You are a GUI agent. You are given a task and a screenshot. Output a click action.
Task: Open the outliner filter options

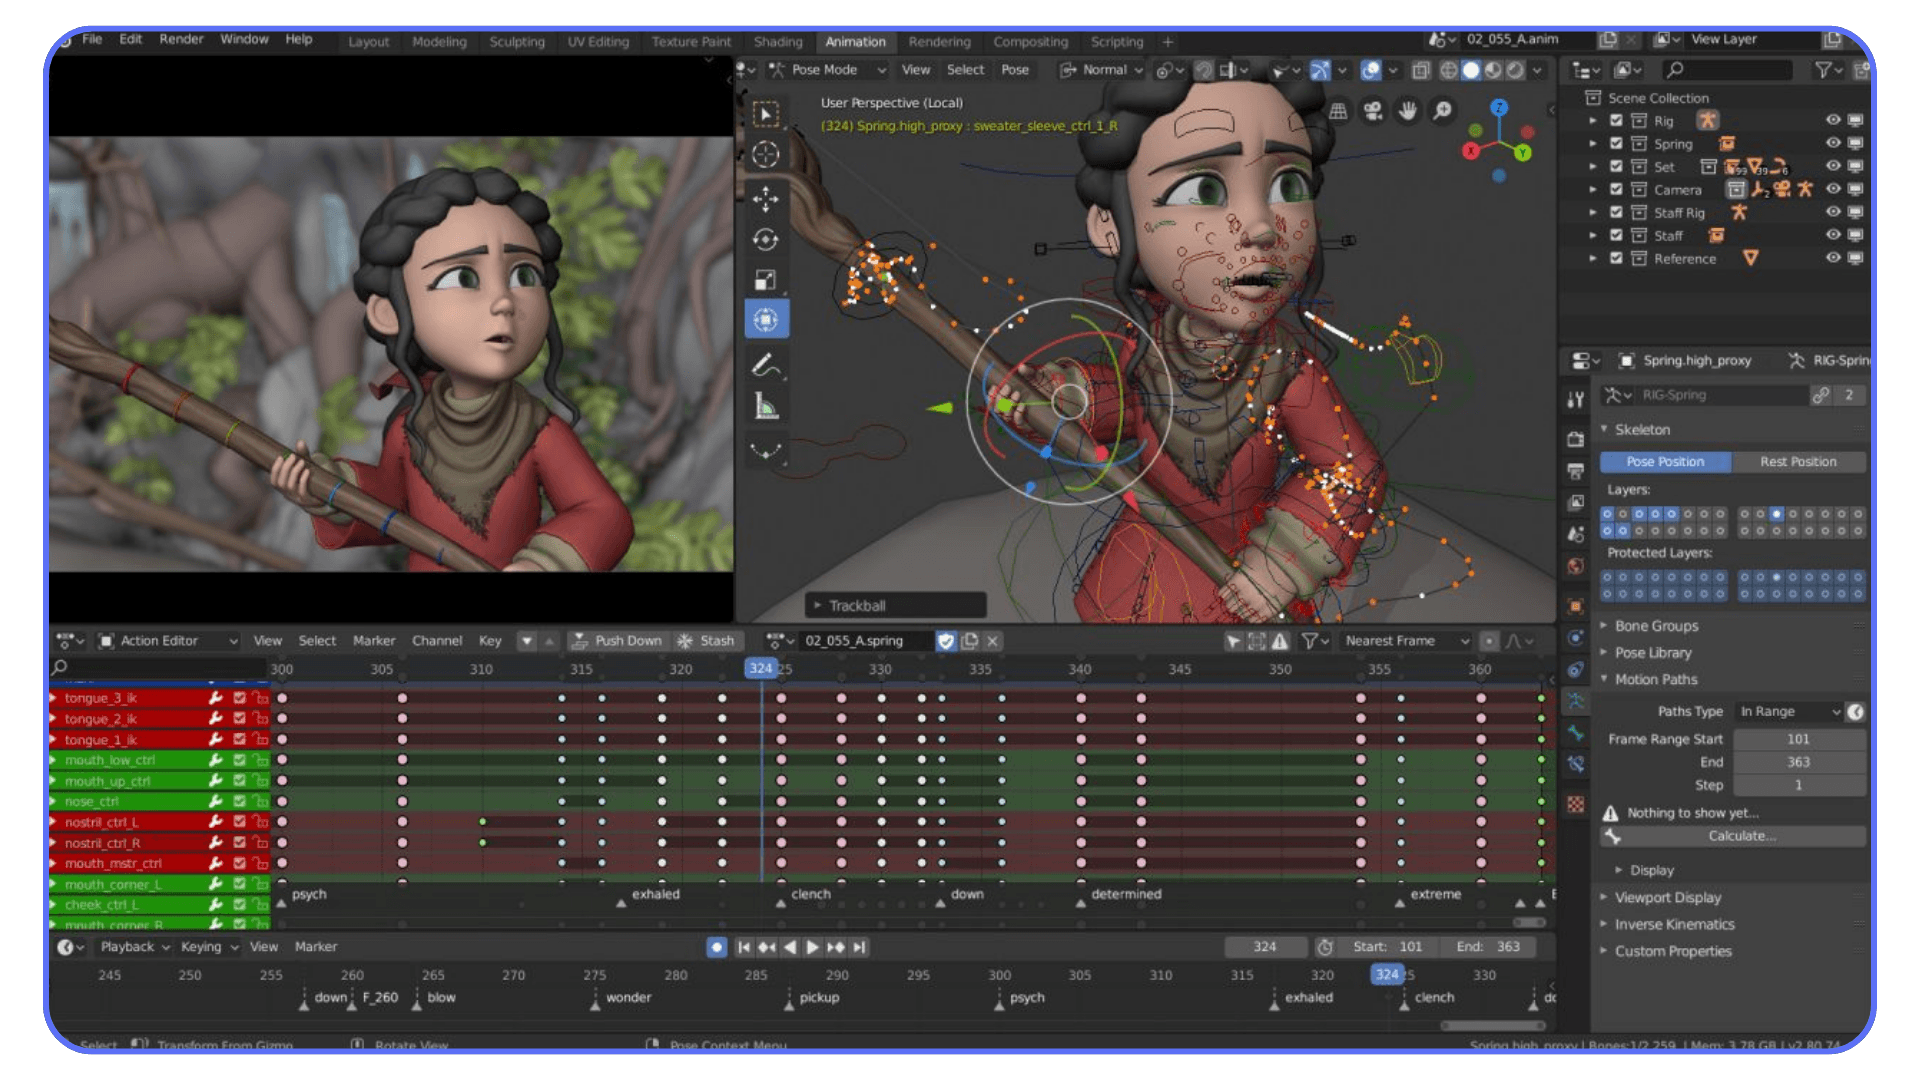(1826, 70)
